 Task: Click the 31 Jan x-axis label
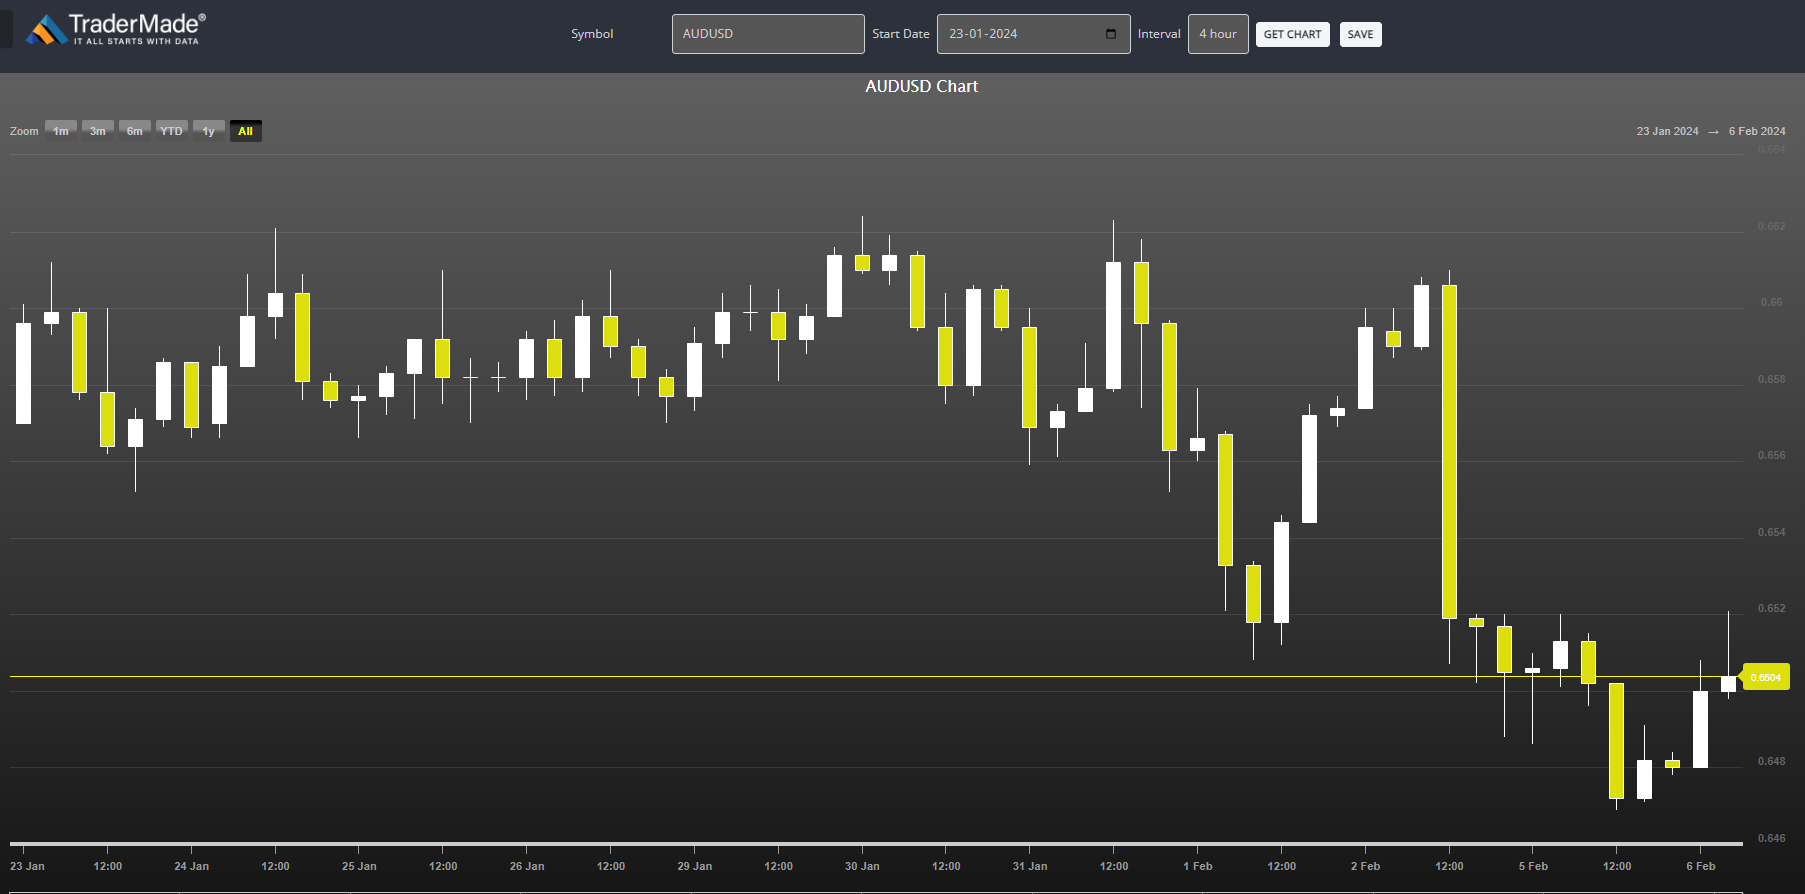1030,866
